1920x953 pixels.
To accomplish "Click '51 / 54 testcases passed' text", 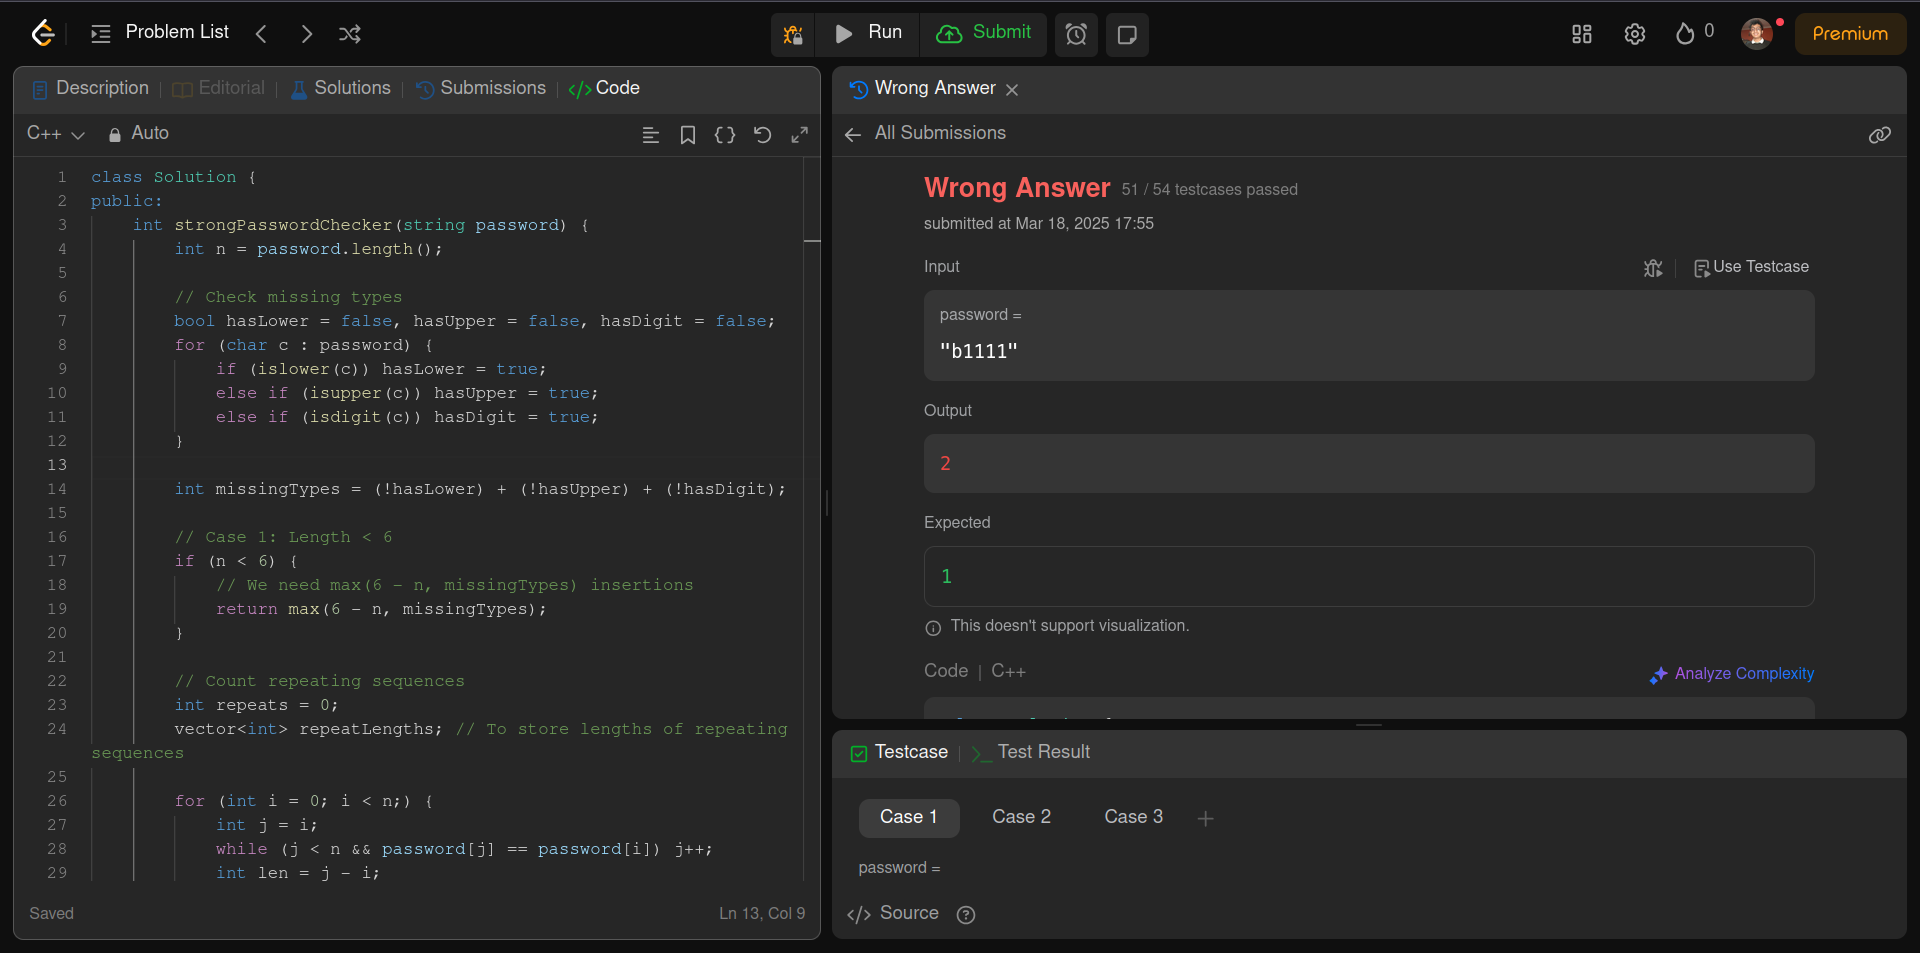I will (x=1210, y=190).
